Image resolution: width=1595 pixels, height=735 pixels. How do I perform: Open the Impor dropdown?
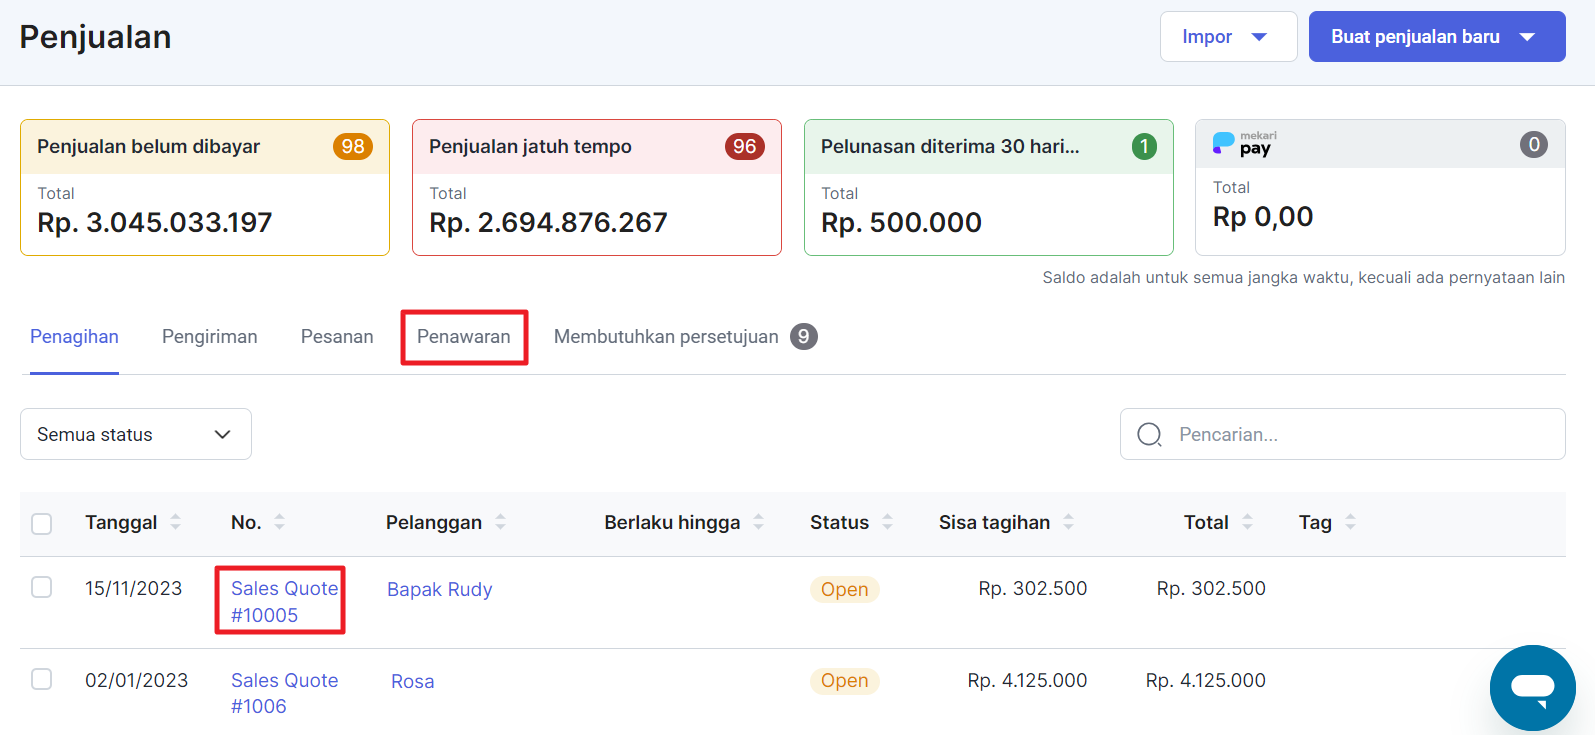coord(1227,37)
